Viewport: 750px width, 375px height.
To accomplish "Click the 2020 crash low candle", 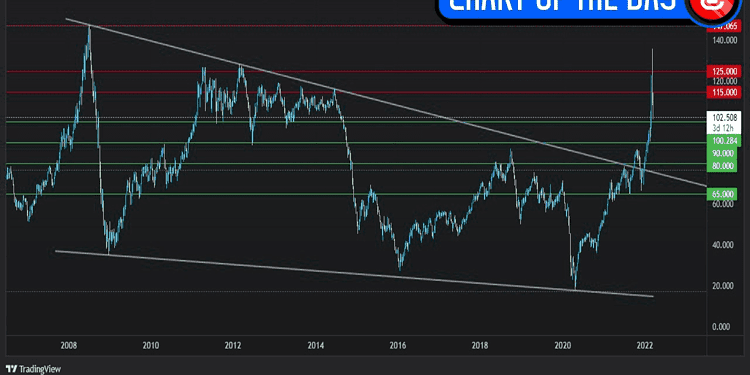I will pos(575,282).
